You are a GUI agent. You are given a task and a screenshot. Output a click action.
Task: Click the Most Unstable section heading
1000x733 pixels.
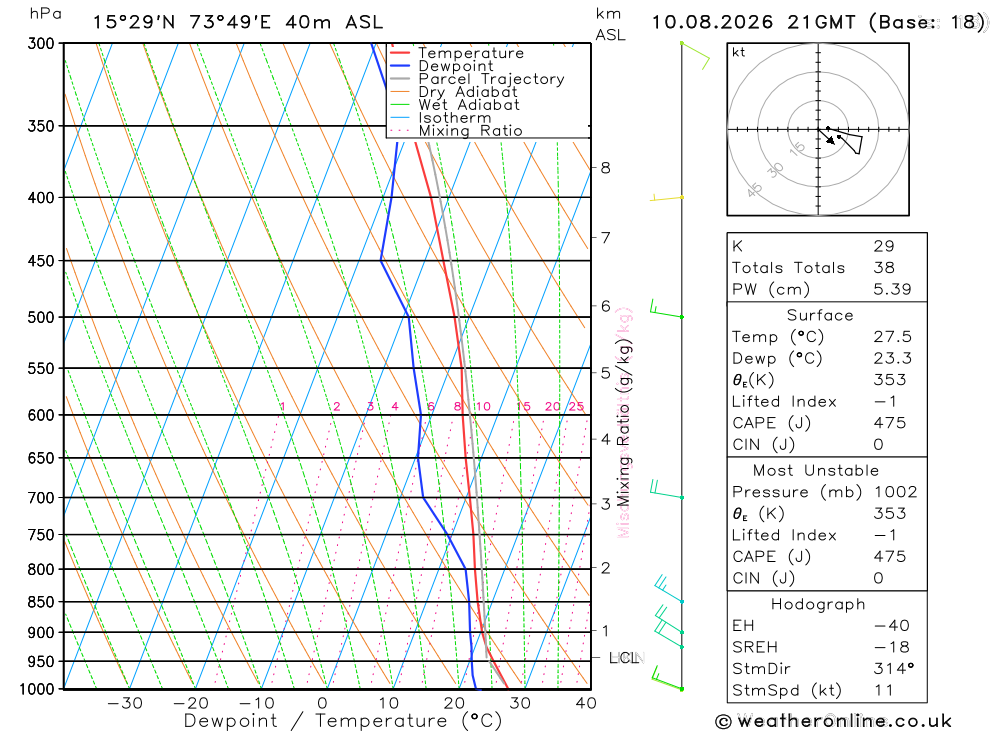pos(816,471)
